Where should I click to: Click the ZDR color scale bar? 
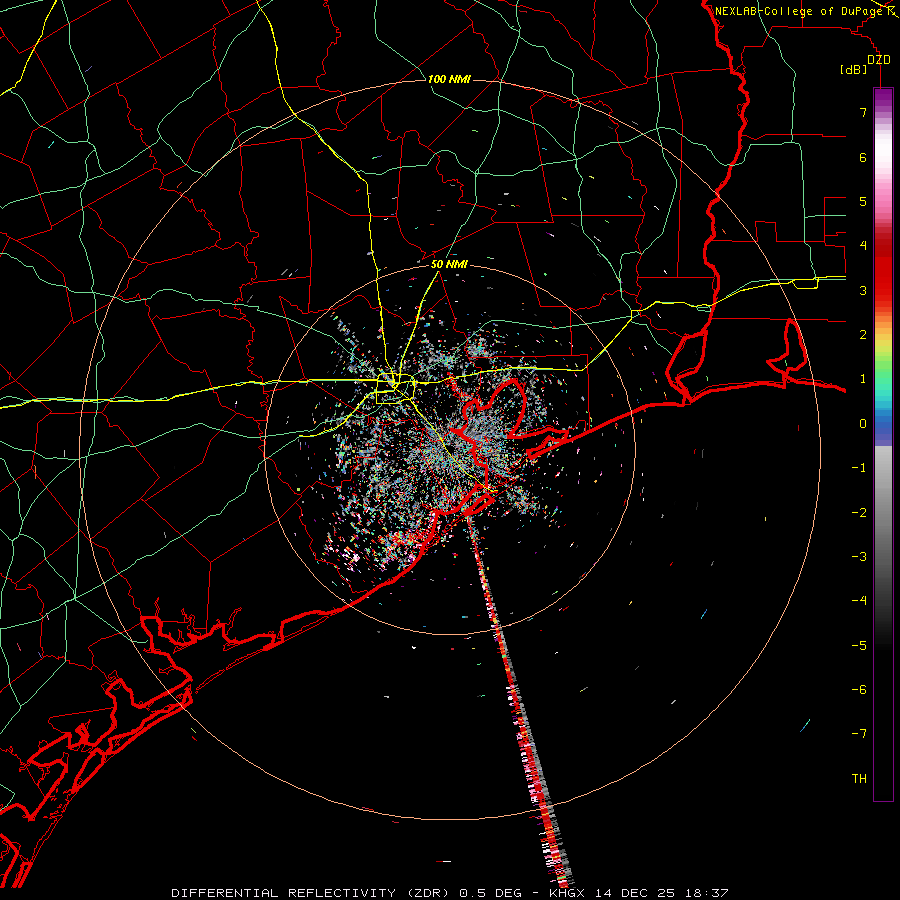coord(883,444)
